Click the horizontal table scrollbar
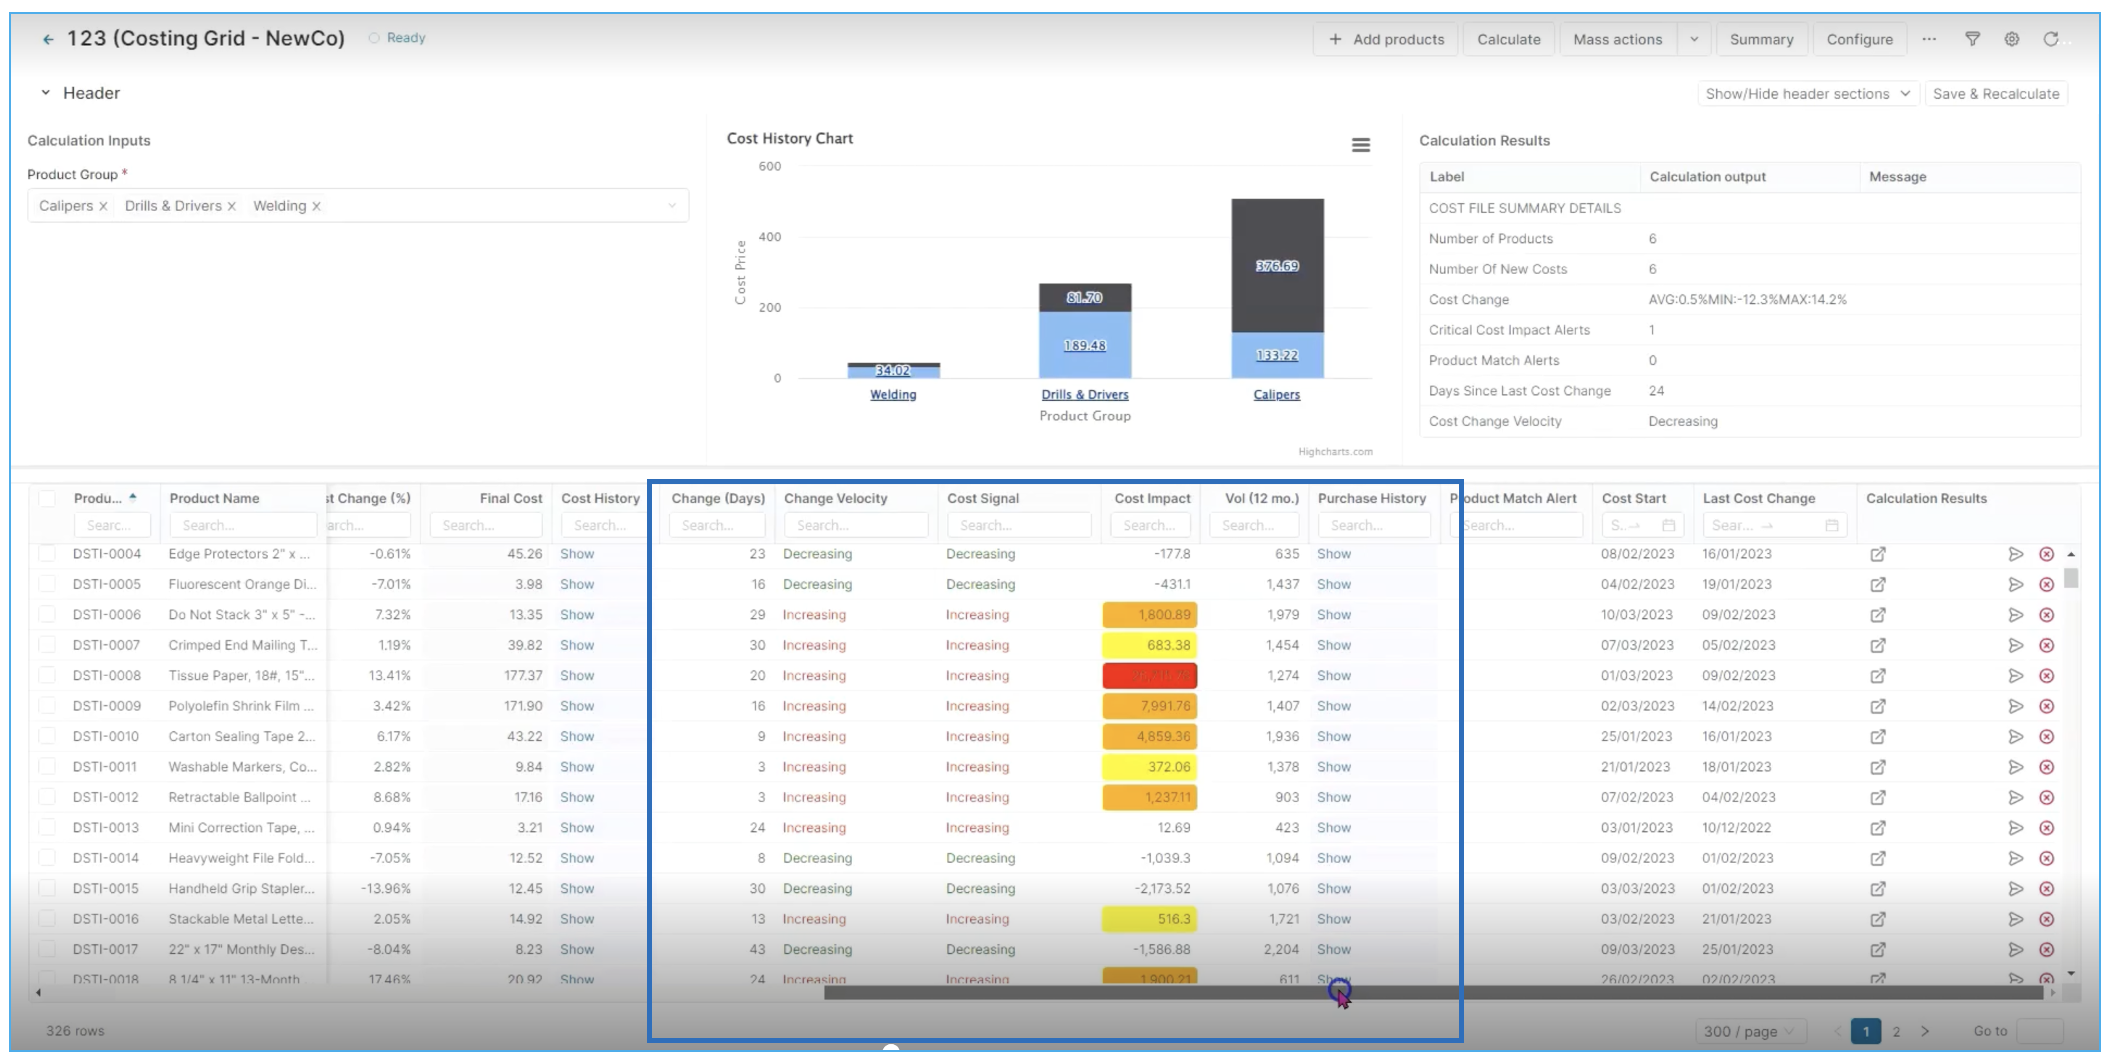Viewport: 2106px width, 1060px height. pyautogui.click(x=1432, y=993)
